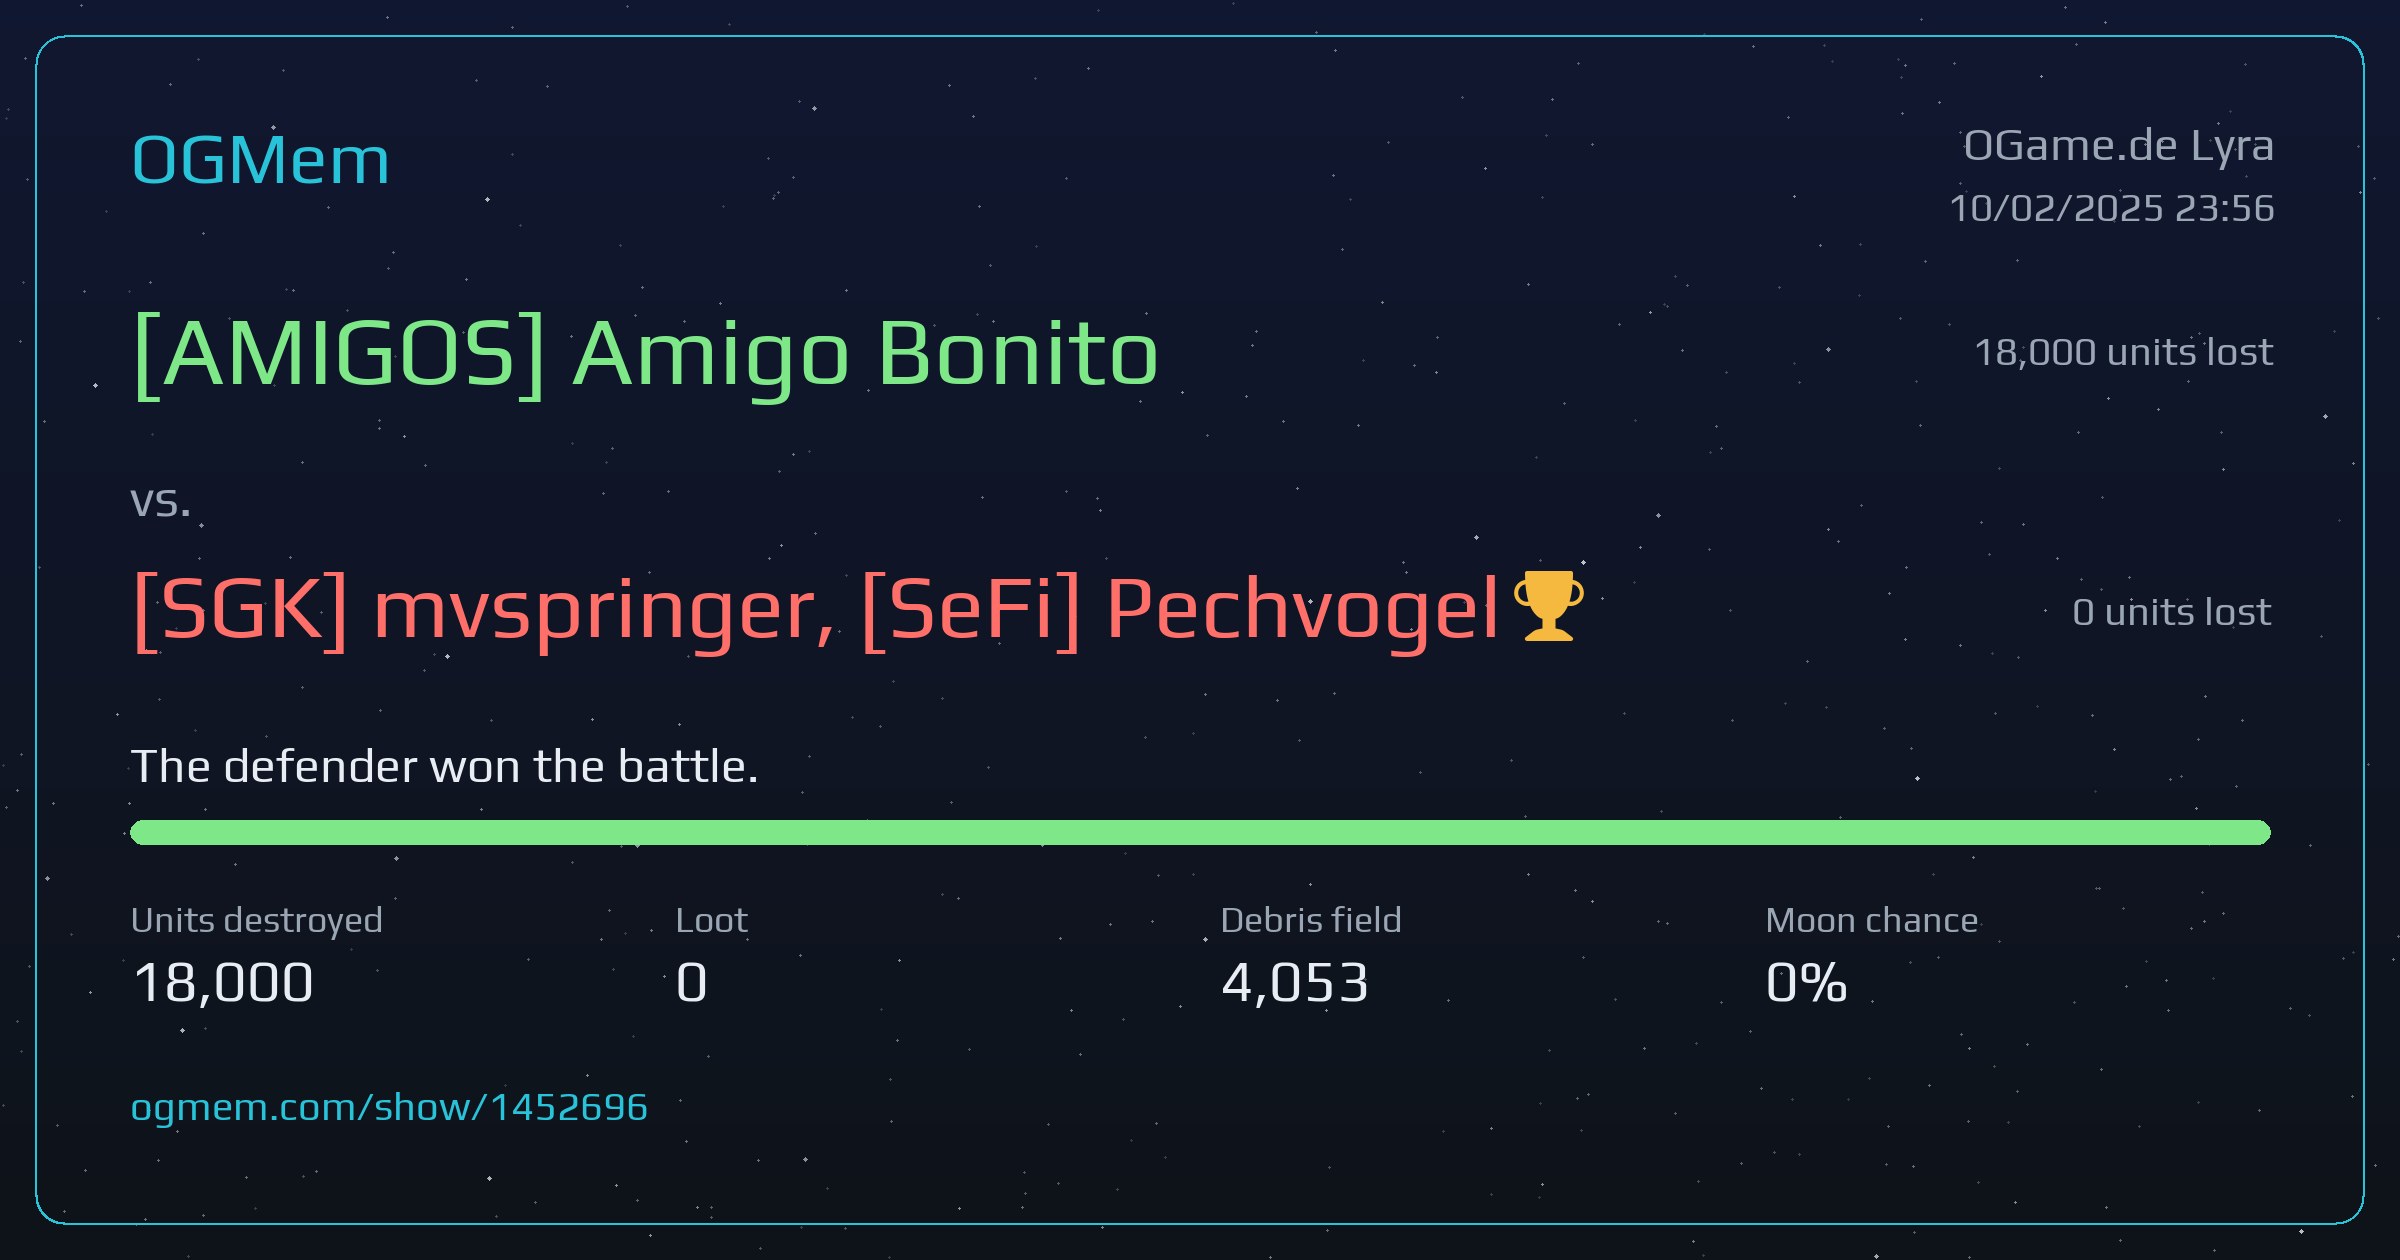Click the Units destroyed value 18,000
Viewport: 2400px width, 1260px height.
click(x=223, y=983)
